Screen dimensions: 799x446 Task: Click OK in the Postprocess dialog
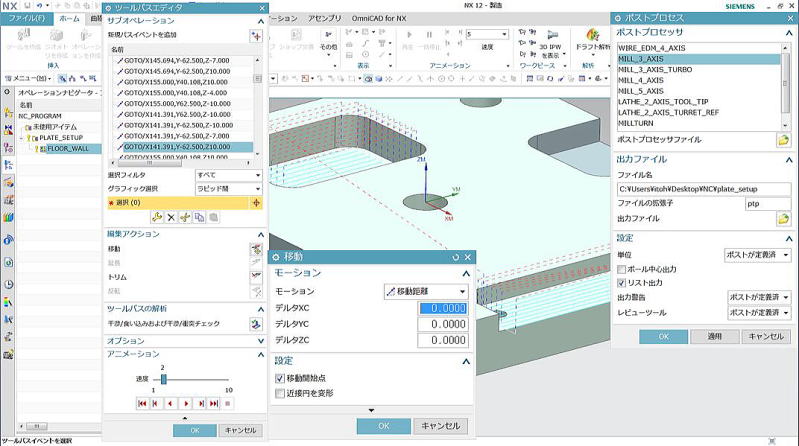(x=663, y=336)
